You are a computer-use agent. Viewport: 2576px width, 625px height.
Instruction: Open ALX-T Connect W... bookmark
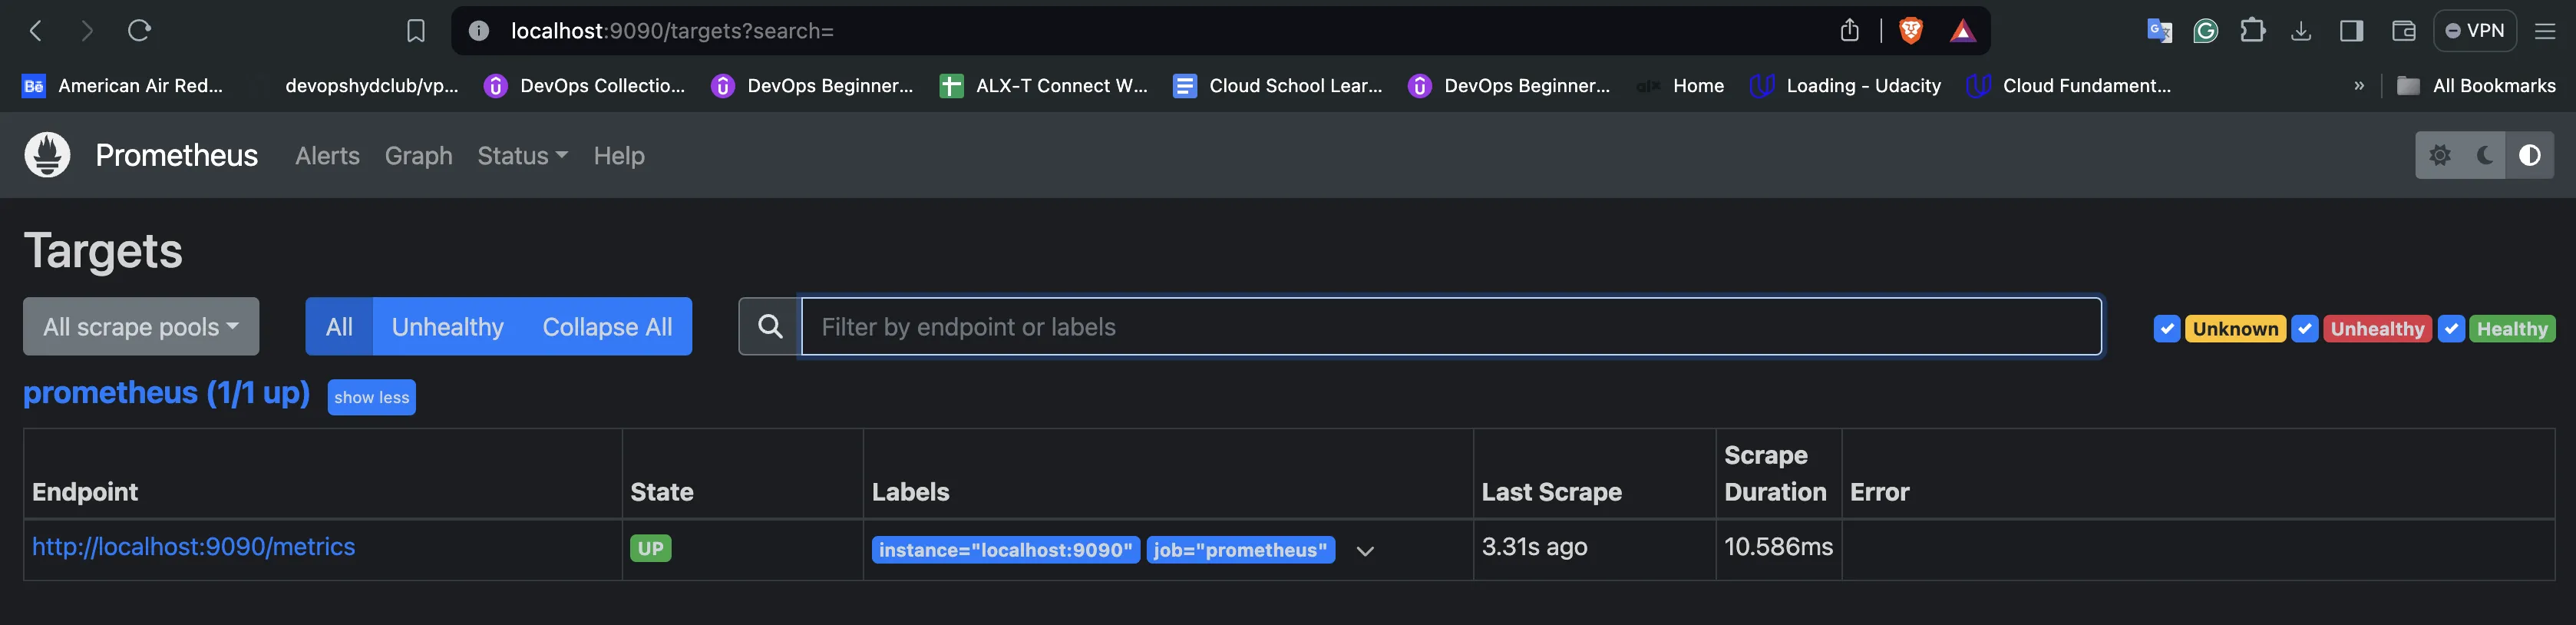coord(1044,86)
